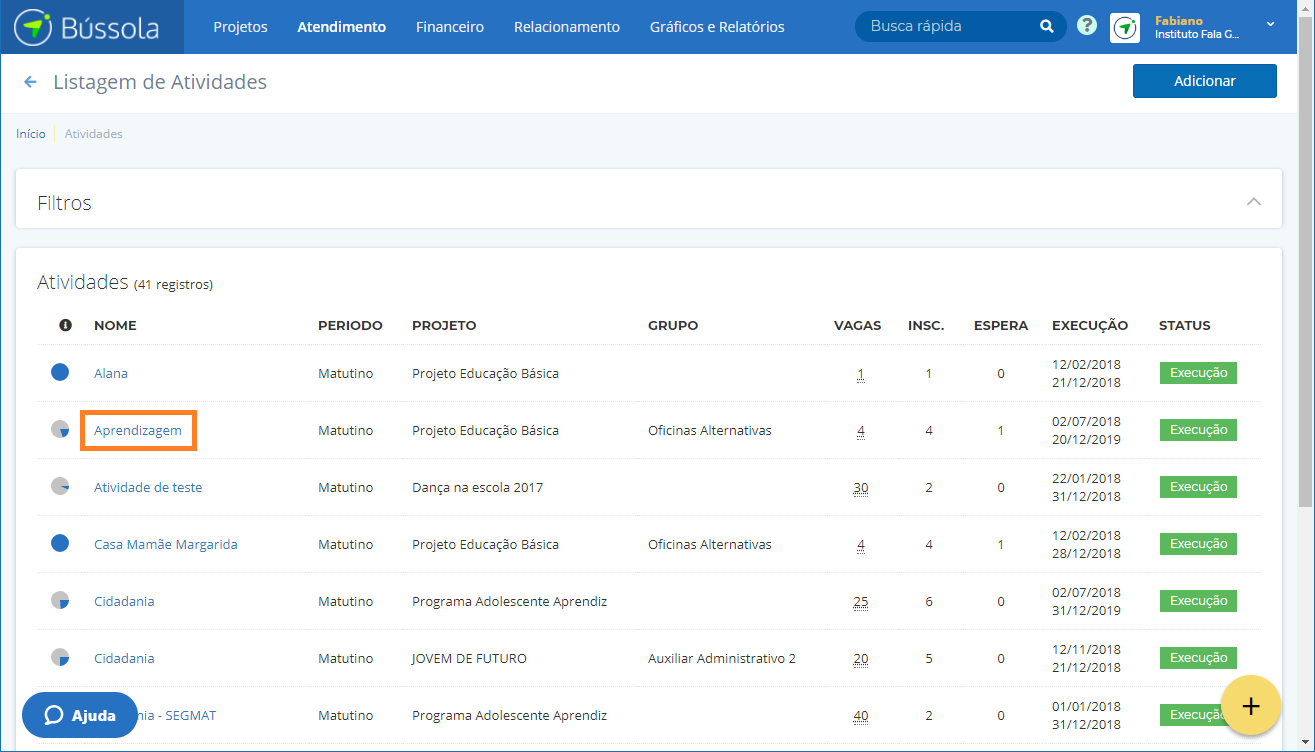
Task: Click the Fabiano user name
Action: [x=1179, y=20]
